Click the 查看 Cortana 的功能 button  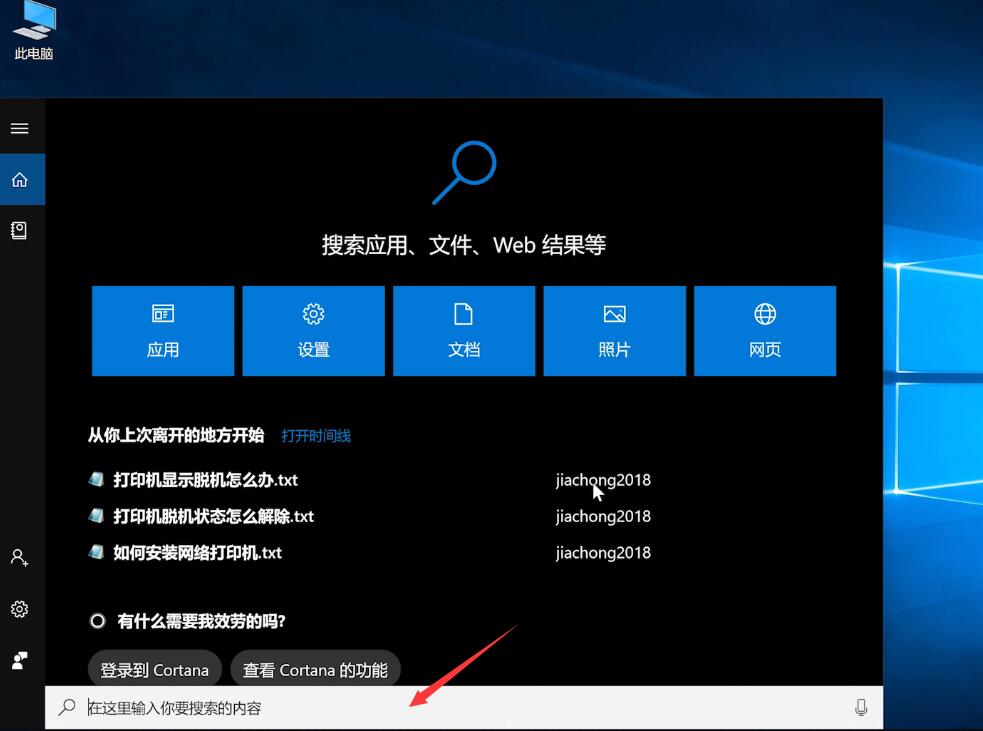click(315, 669)
